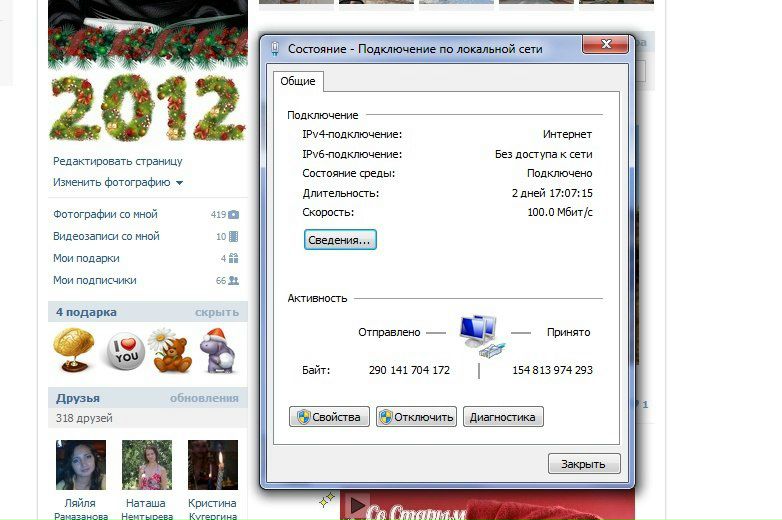Click the teddy bear with daisy gift
The image size is (782, 520).
click(x=170, y=350)
